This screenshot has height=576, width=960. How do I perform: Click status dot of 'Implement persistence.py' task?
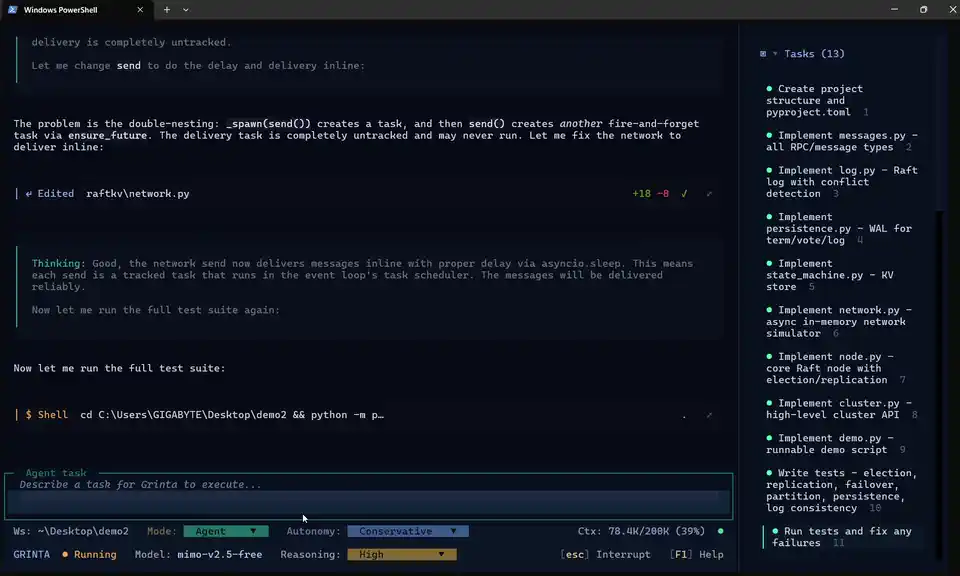pos(769,217)
